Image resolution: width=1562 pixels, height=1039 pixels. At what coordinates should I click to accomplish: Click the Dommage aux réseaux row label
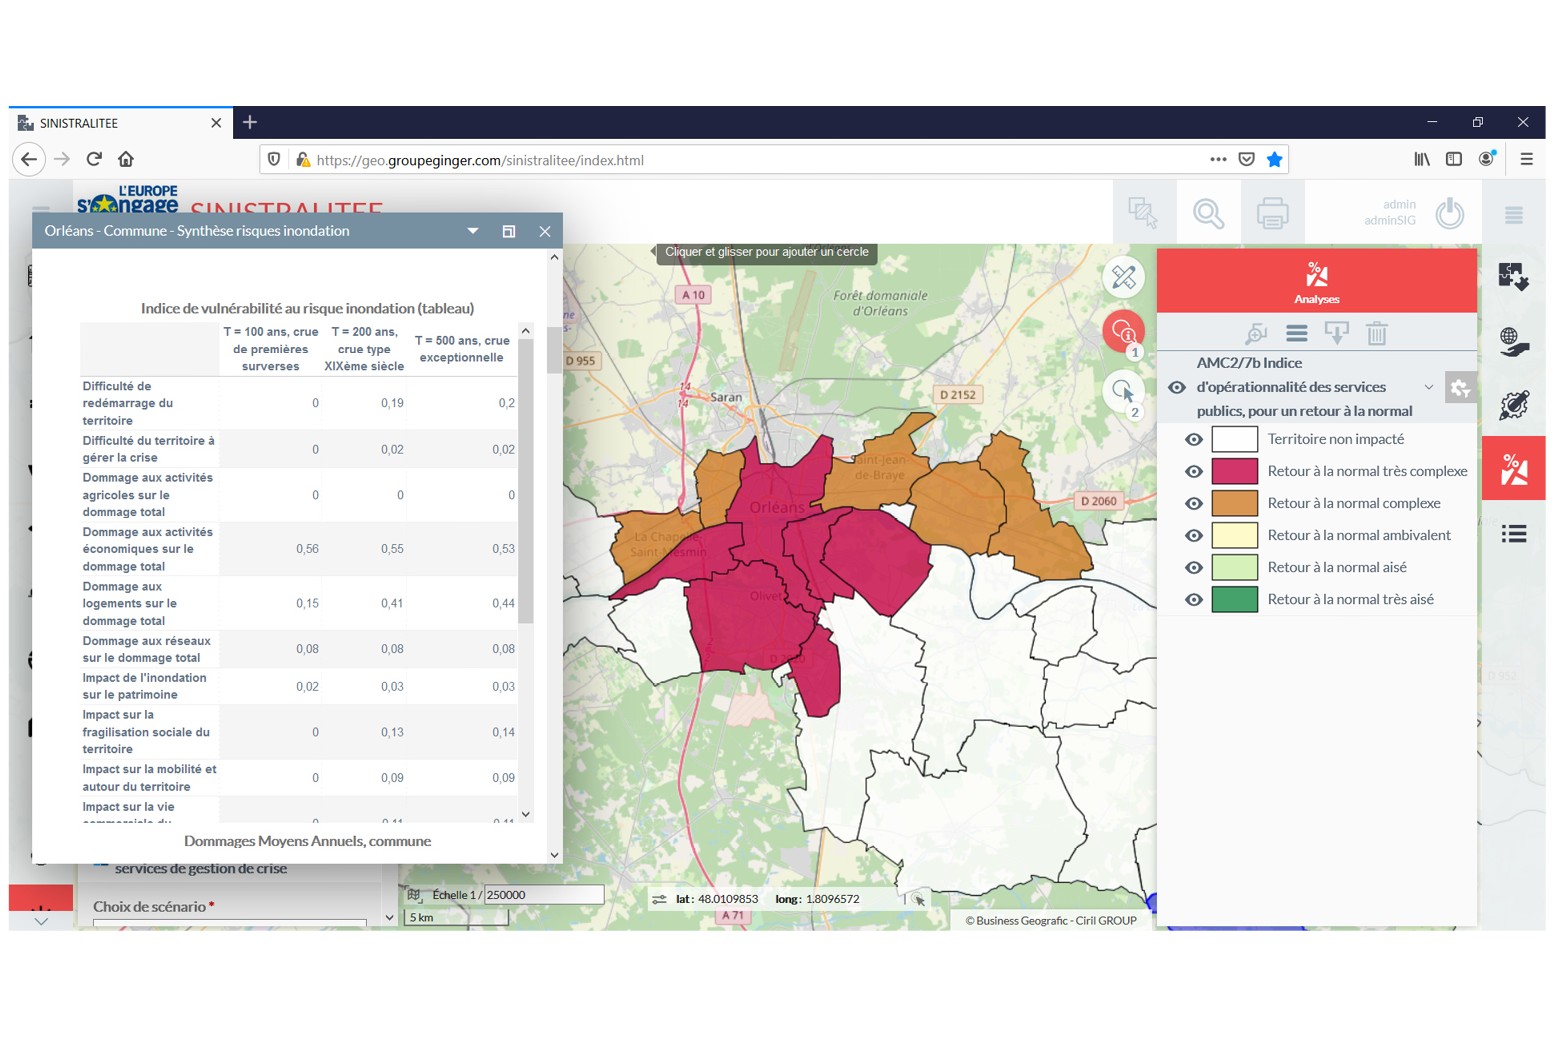(147, 650)
